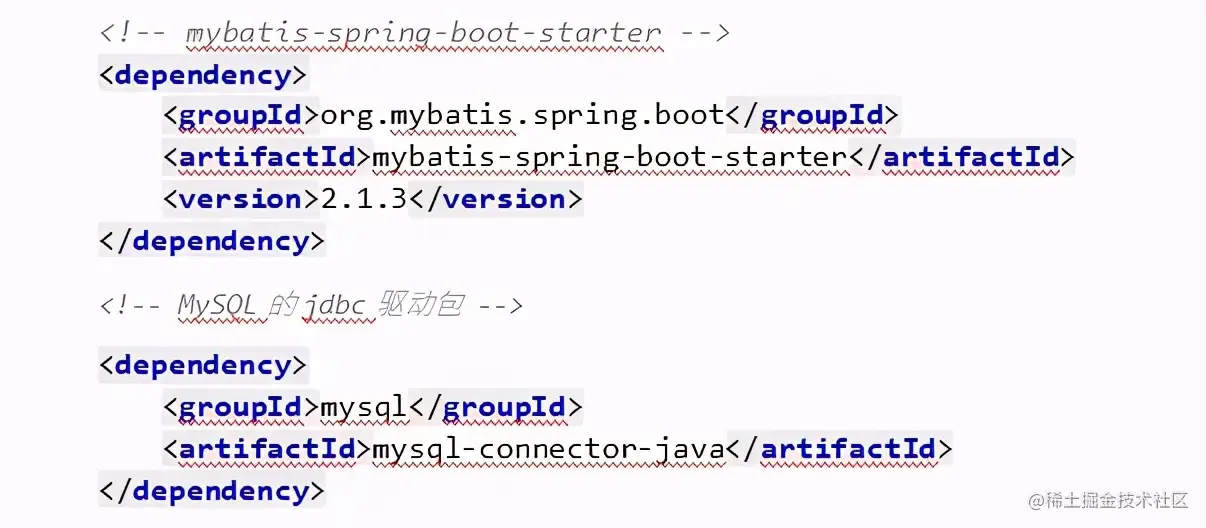This screenshot has width=1206, height=528.
Task: Click the second opening <dependency> tag
Action: click(203, 364)
